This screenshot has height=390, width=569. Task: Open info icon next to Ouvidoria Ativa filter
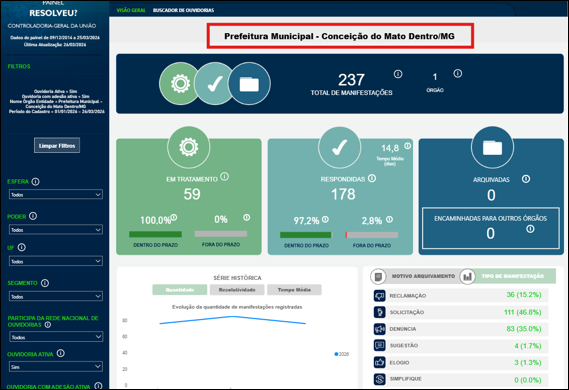pos(61,353)
